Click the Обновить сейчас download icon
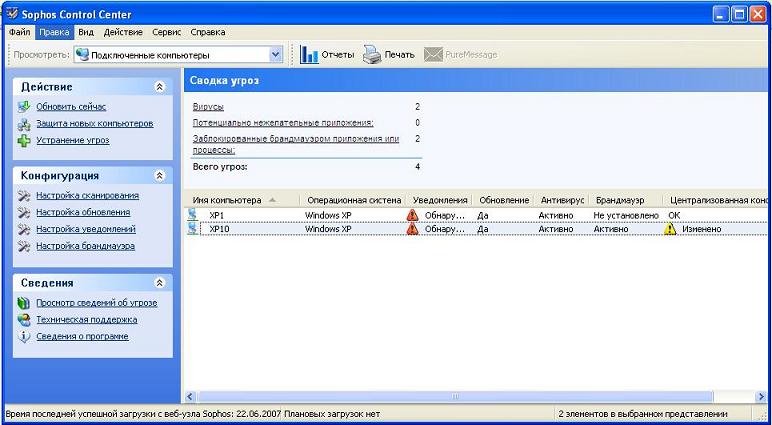772x425 pixels. pyautogui.click(x=24, y=107)
